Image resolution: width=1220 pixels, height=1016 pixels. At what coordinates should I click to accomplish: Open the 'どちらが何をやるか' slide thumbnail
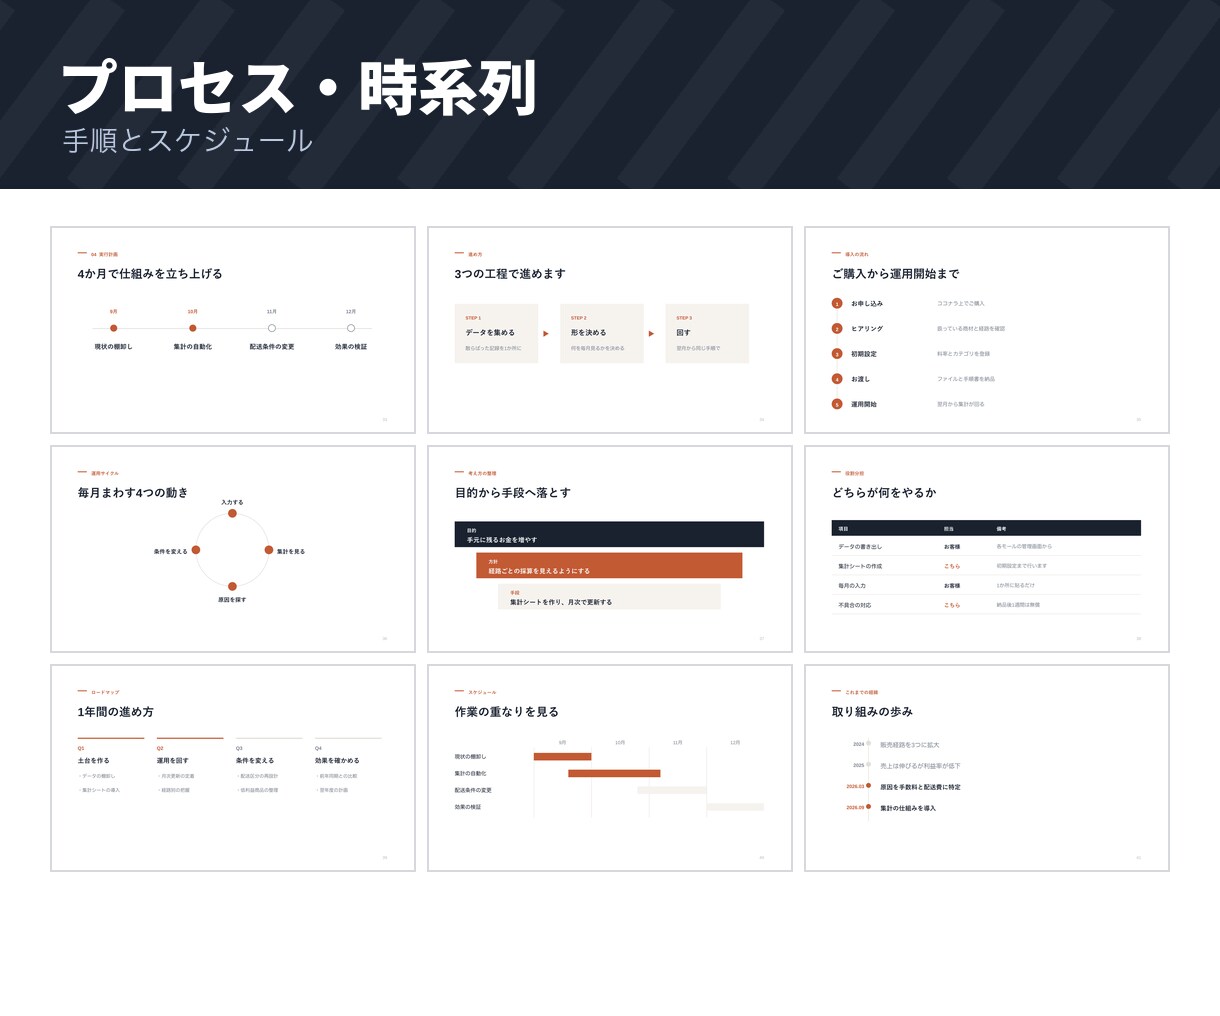(x=987, y=549)
